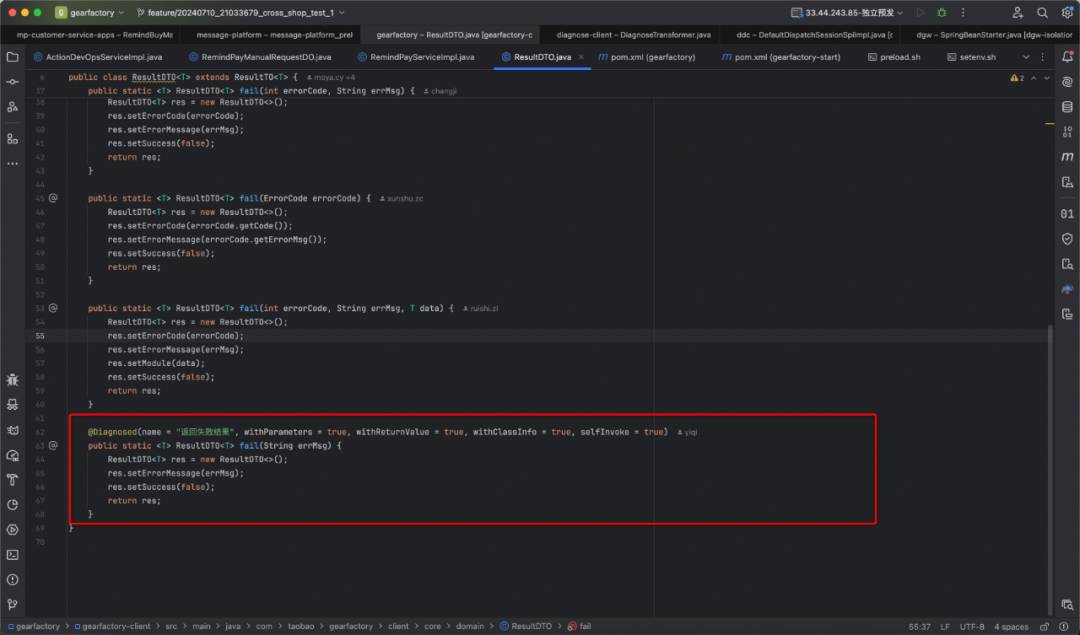Screen dimensions: 1080x635
Task: Click LF line separator in status bar
Action: tap(945, 627)
